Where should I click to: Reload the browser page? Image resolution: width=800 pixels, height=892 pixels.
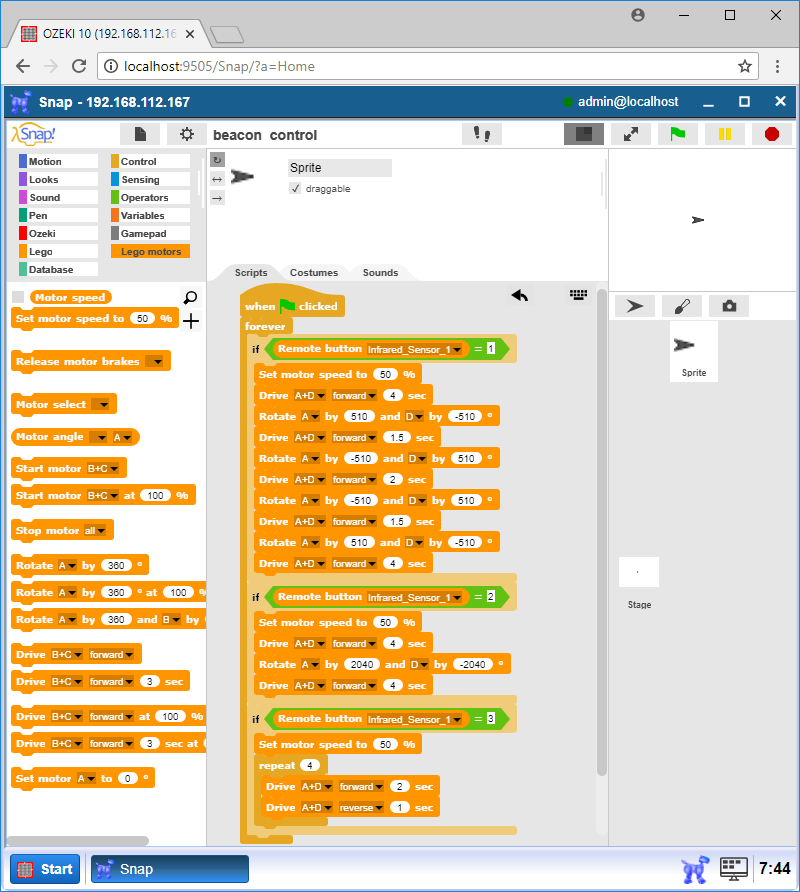pos(79,66)
